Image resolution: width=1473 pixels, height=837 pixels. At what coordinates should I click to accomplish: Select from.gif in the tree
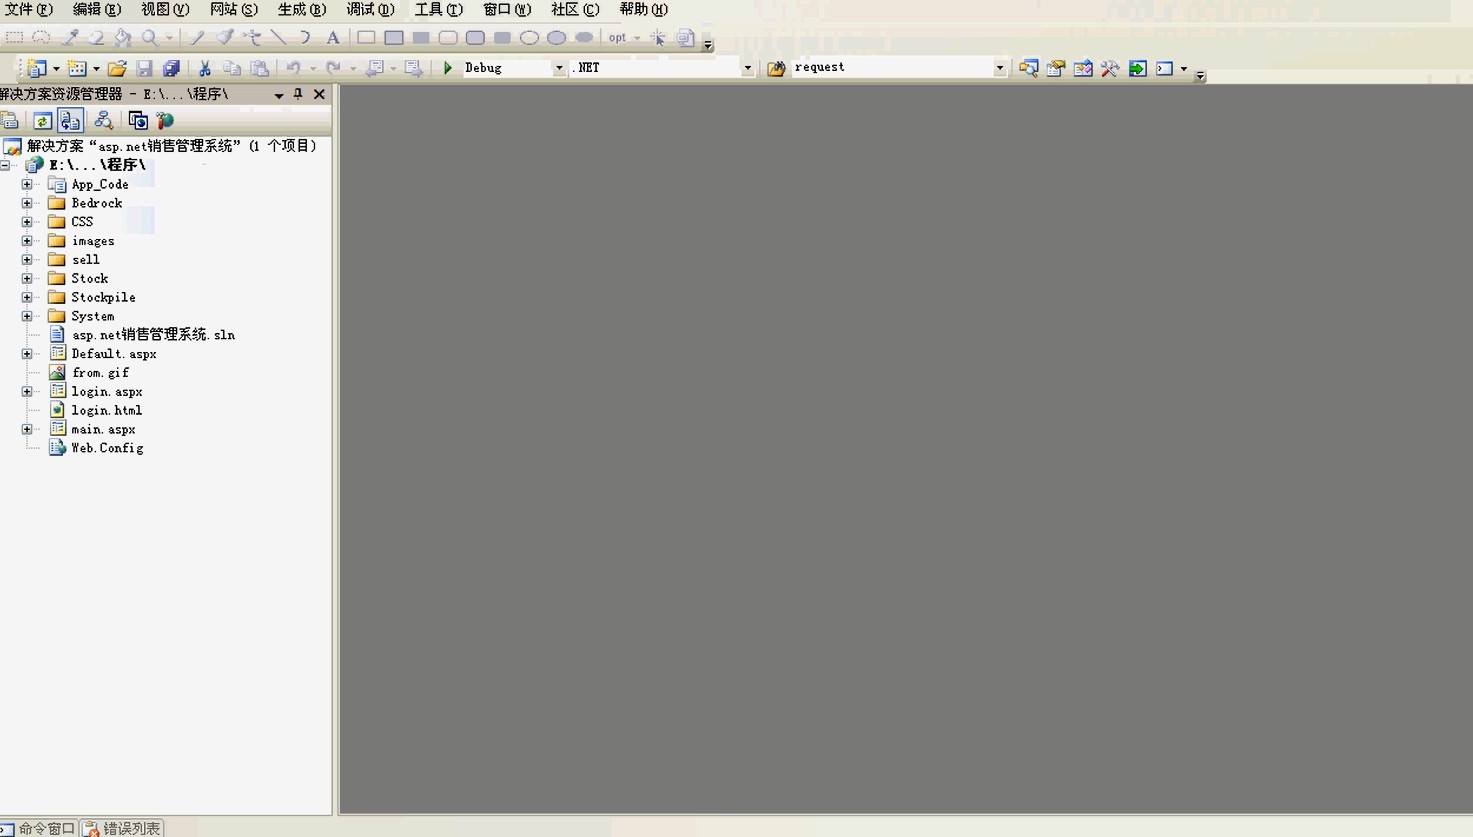[x=100, y=372]
